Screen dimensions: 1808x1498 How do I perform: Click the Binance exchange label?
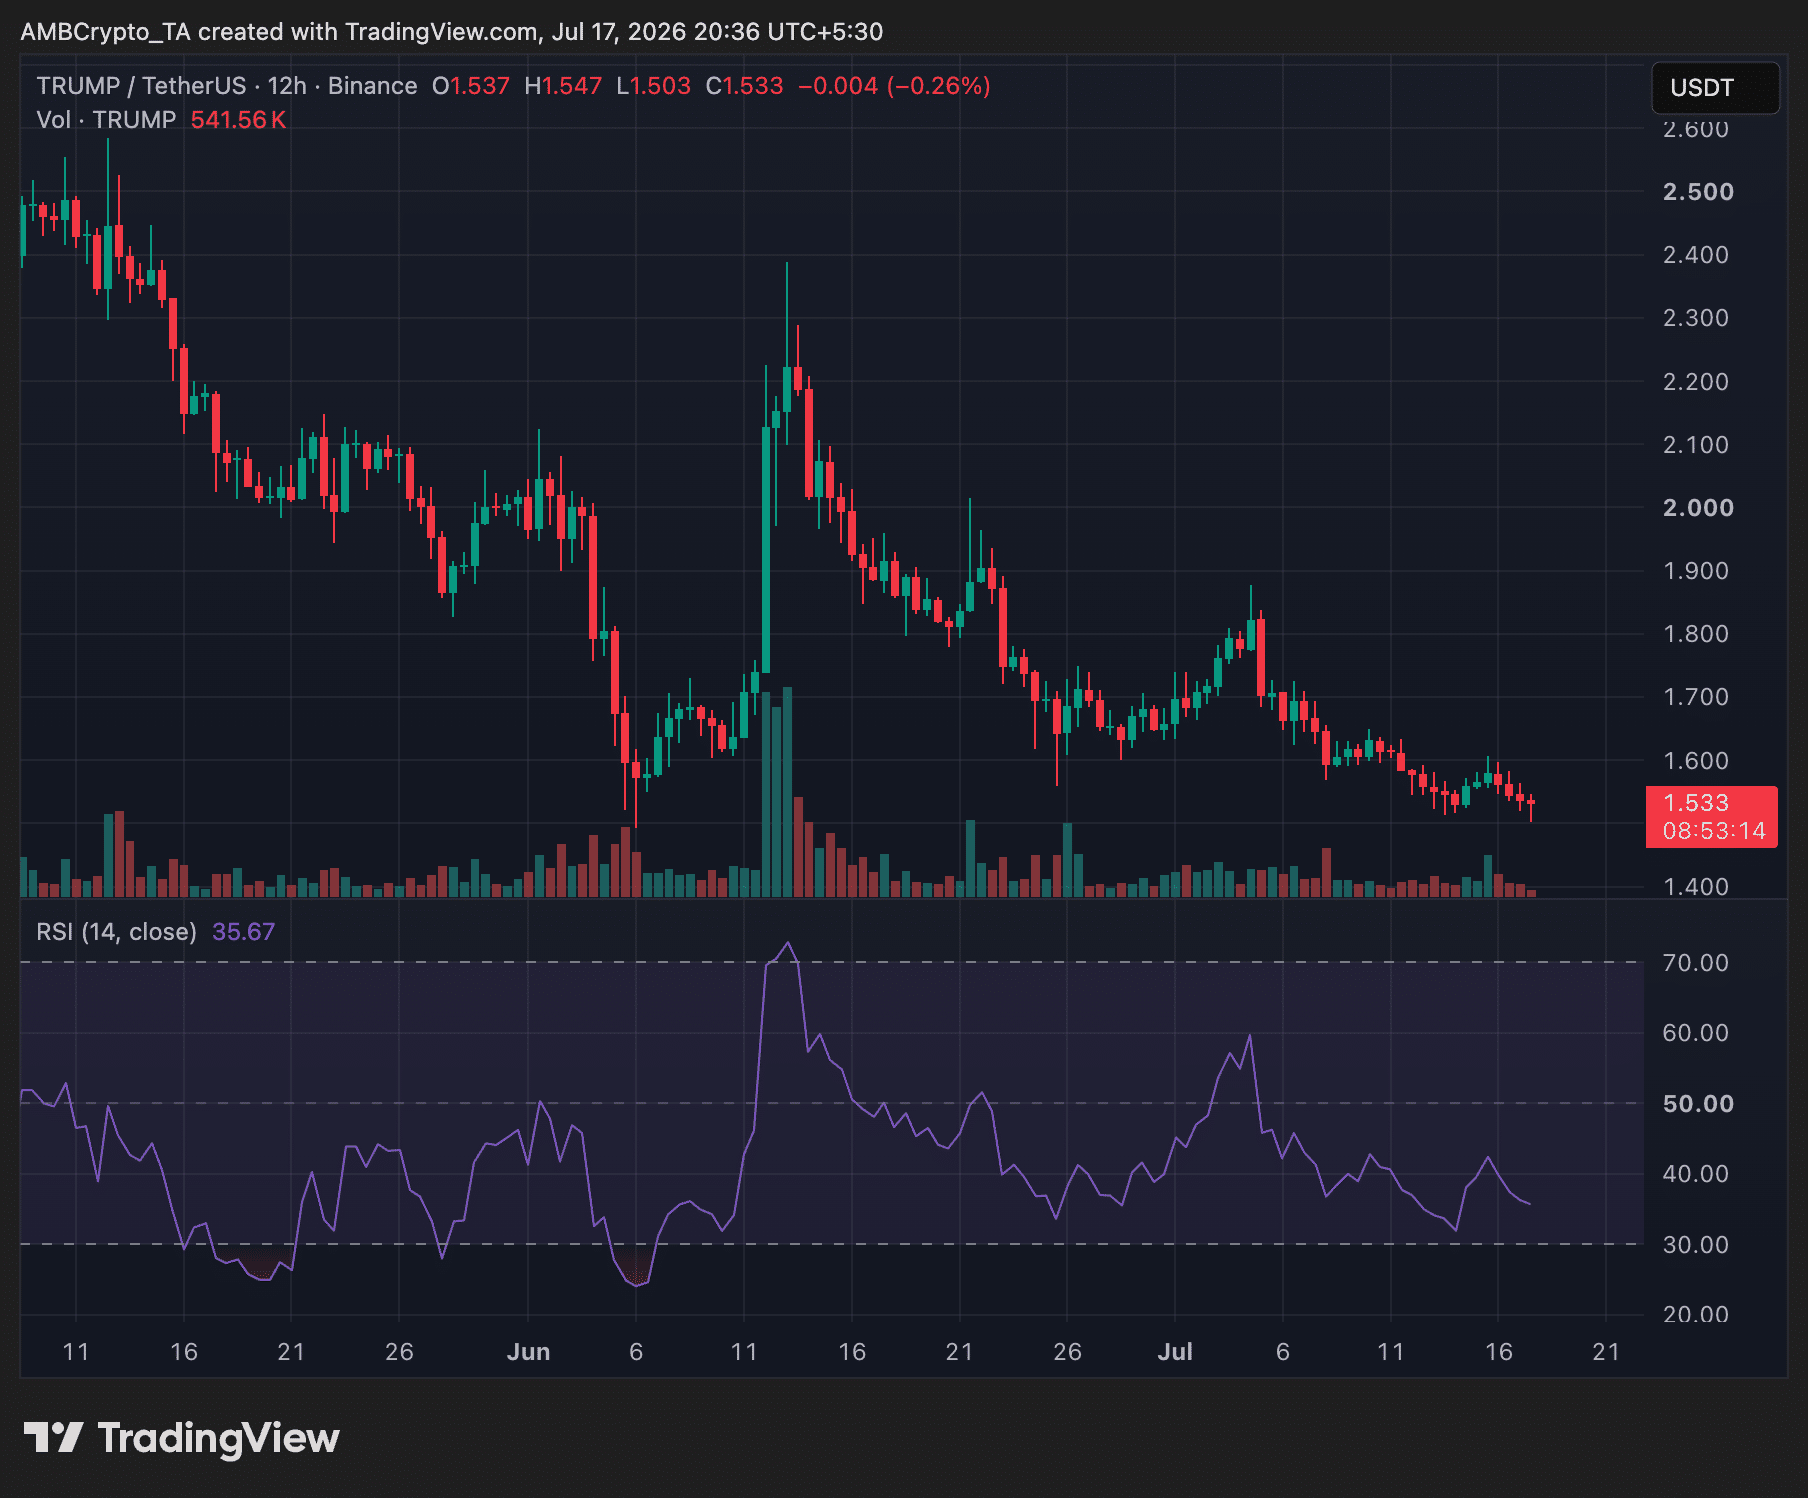(x=372, y=86)
